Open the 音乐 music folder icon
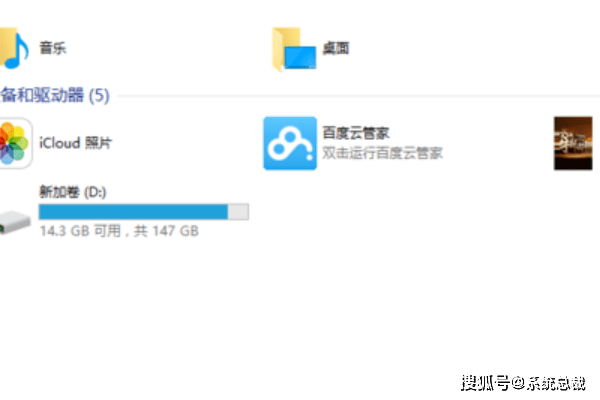This screenshot has height=400, width=600. click(14, 48)
